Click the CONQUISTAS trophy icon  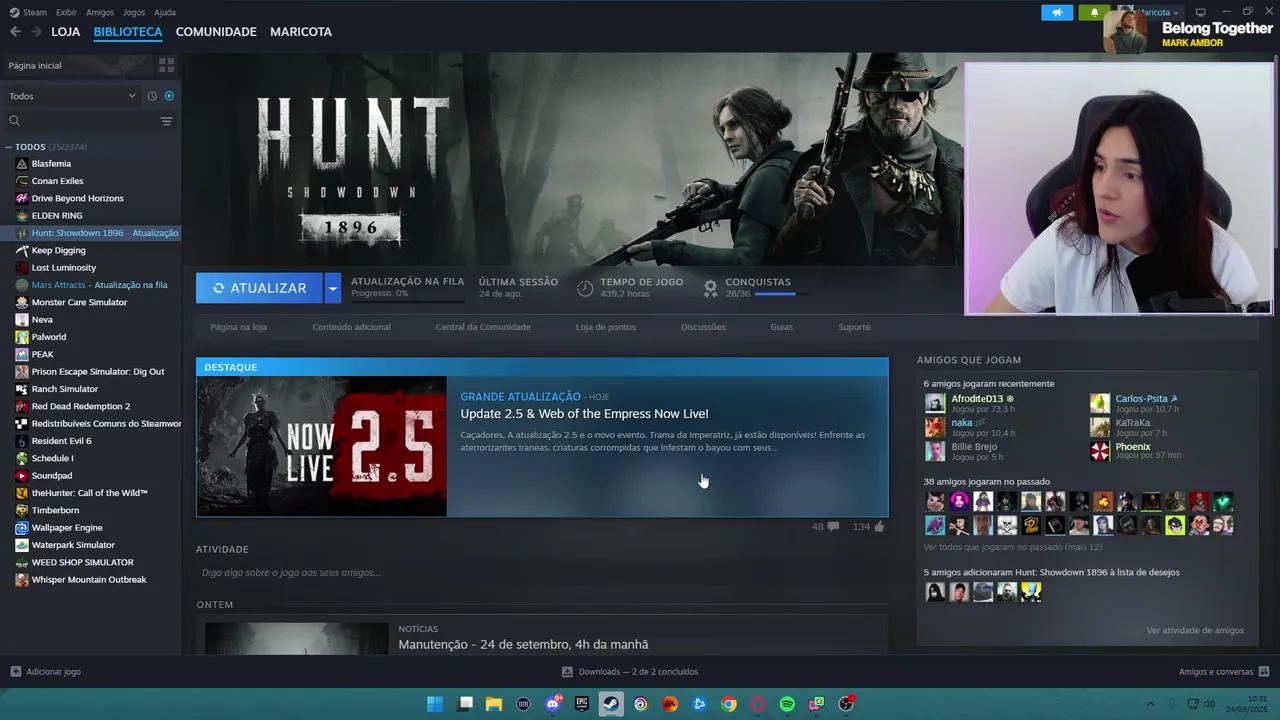point(710,288)
